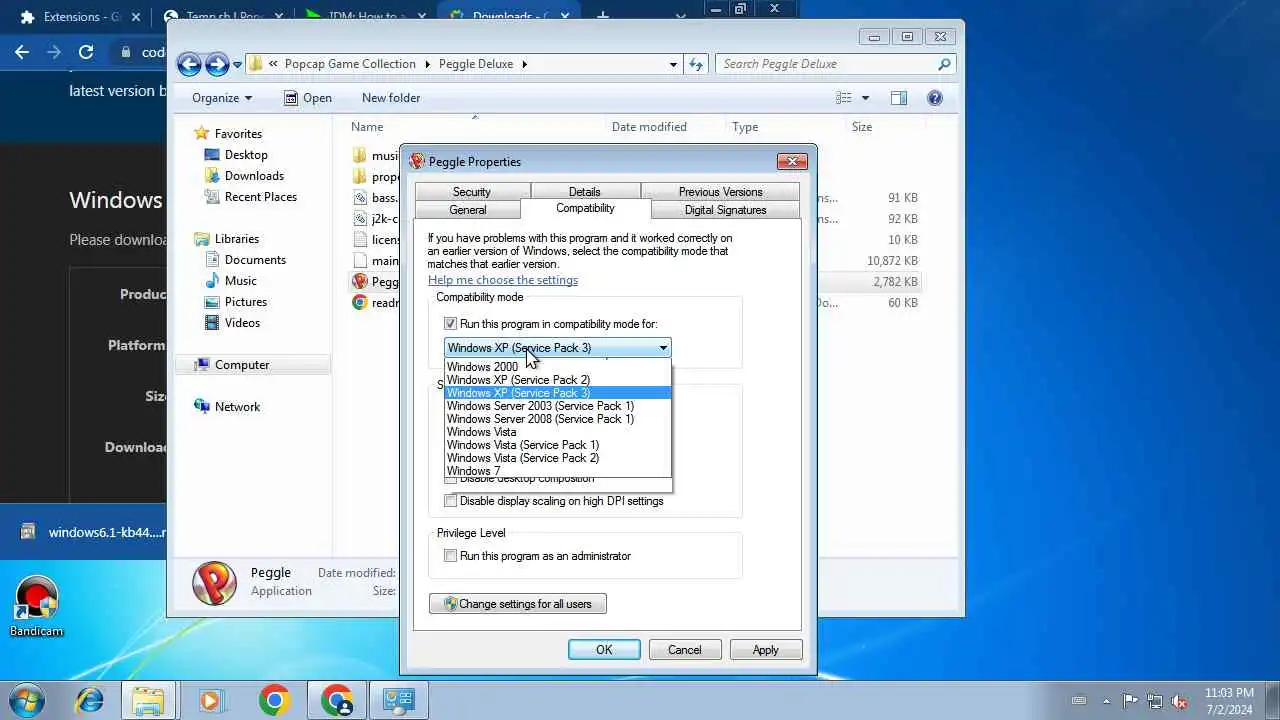Click the Favorites star icon

pyautogui.click(x=201, y=134)
